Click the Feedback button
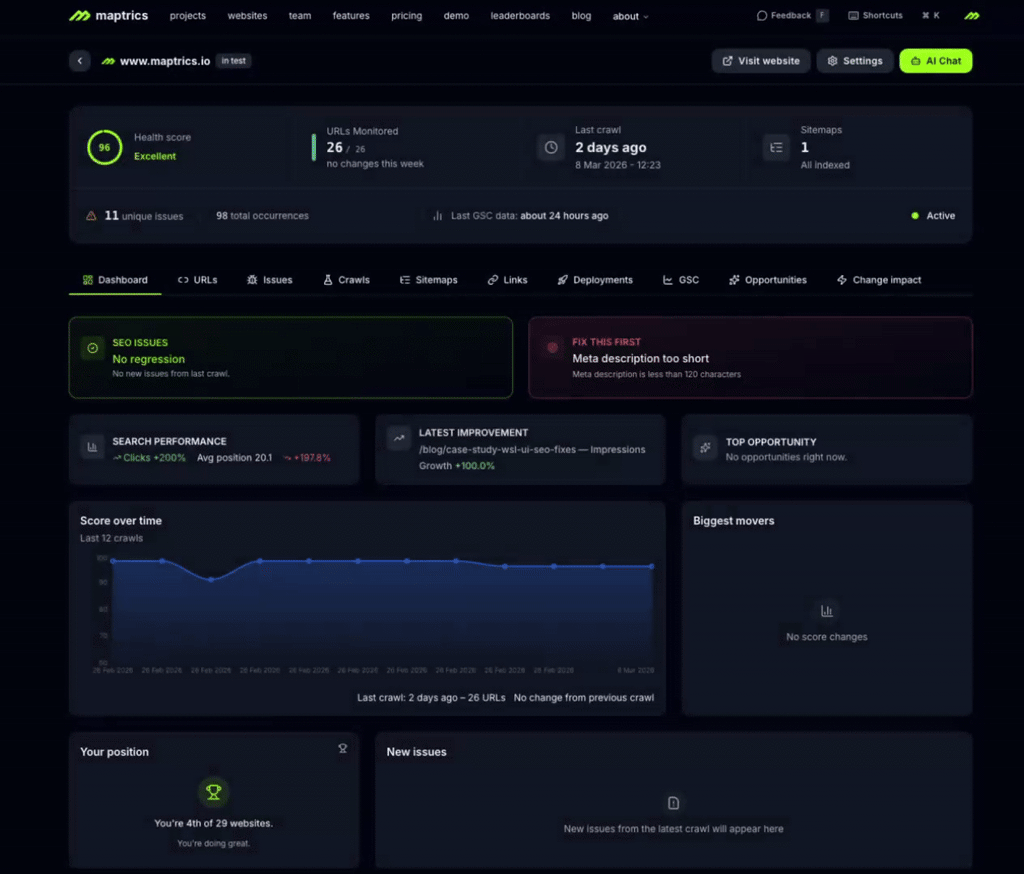1024x874 pixels. (x=792, y=15)
